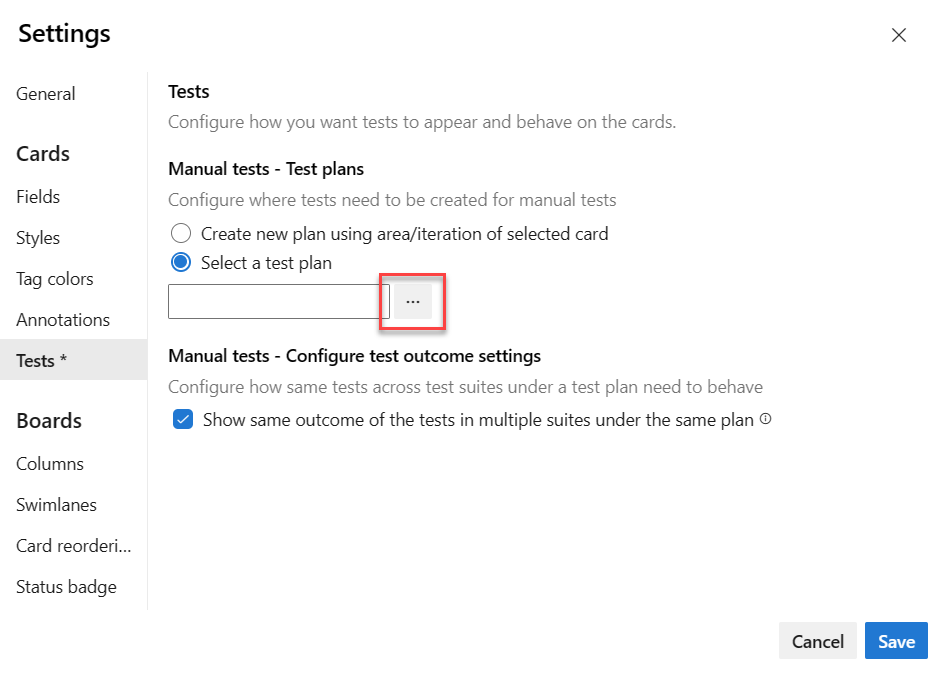Uncheck Show same outcome of the tests checkbox
942x673 pixels.
183,419
